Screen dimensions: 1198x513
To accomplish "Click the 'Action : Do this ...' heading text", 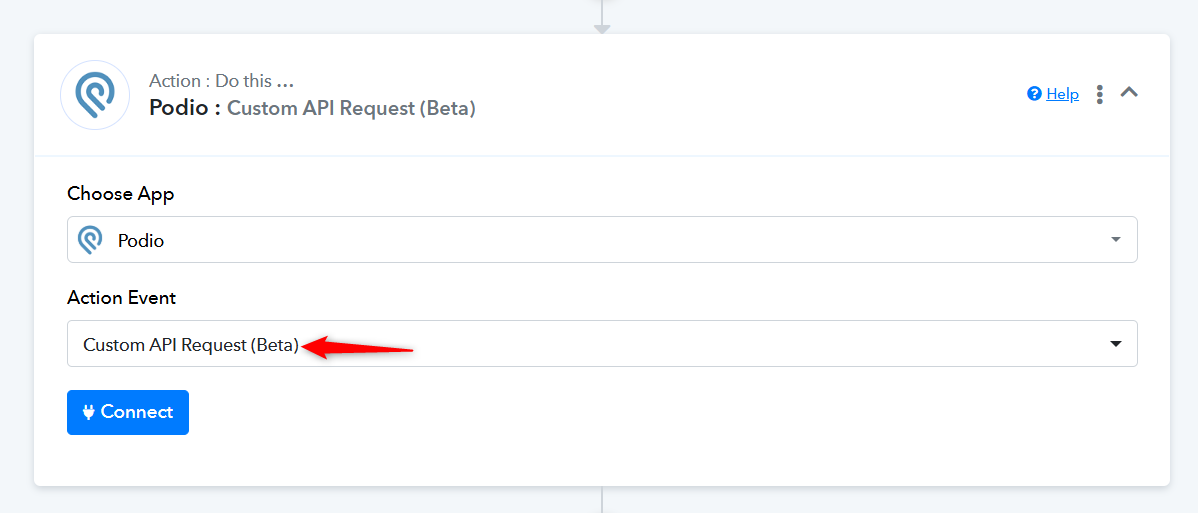I will (x=222, y=81).
